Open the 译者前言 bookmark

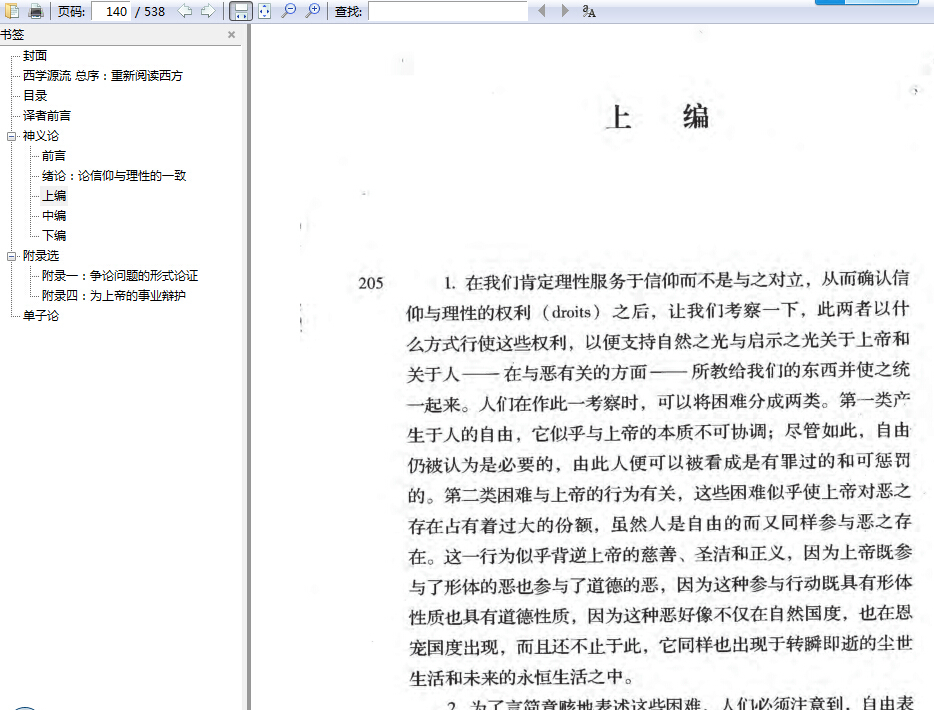point(46,116)
